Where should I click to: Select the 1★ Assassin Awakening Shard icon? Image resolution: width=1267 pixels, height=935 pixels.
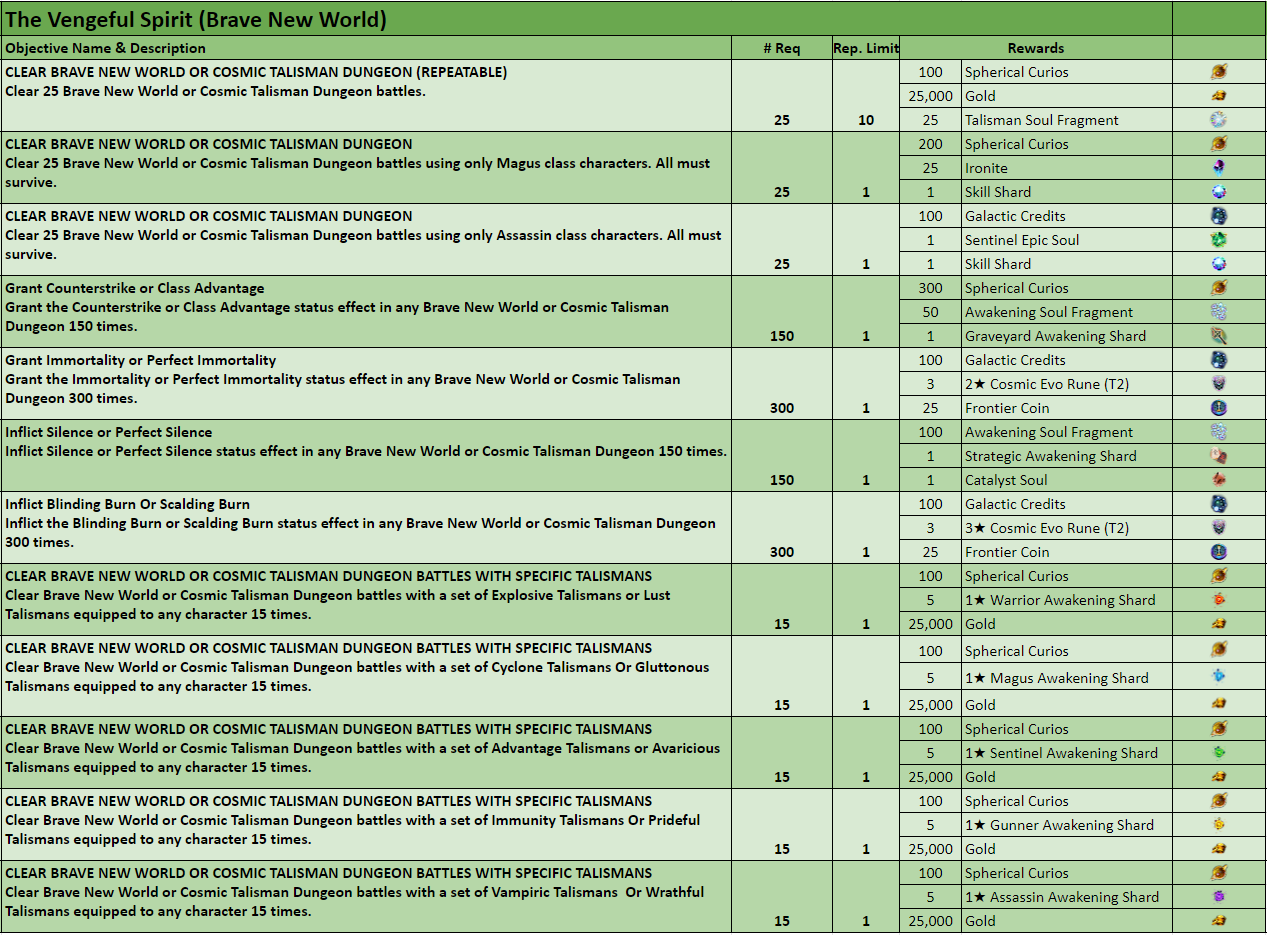click(1218, 897)
